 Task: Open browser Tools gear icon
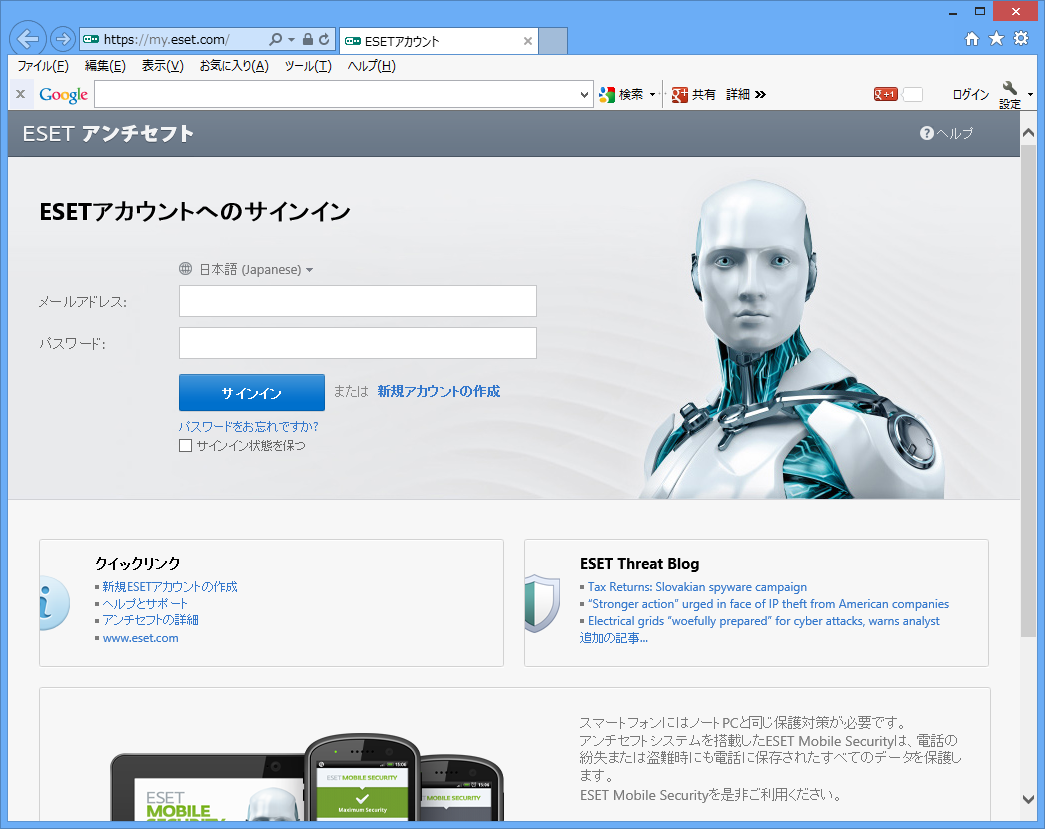1021,39
